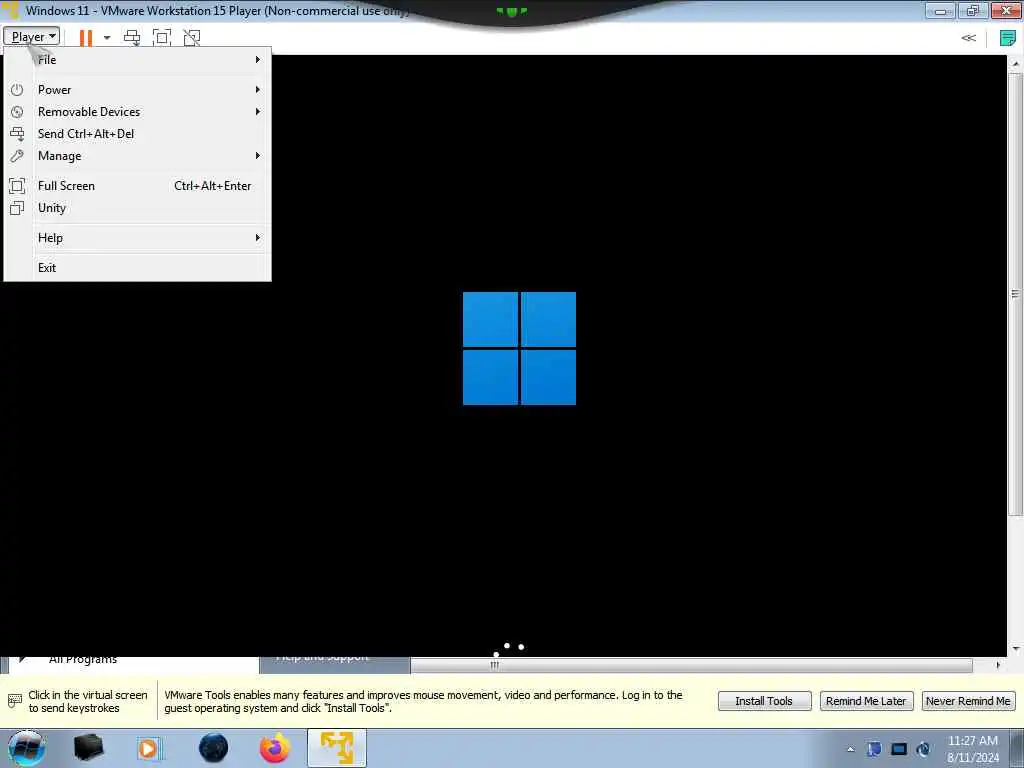Screen dimensions: 1024x768
Task: Click the scroll right arrow on horizontal scrollbar
Action: click(x=997, y=665)
